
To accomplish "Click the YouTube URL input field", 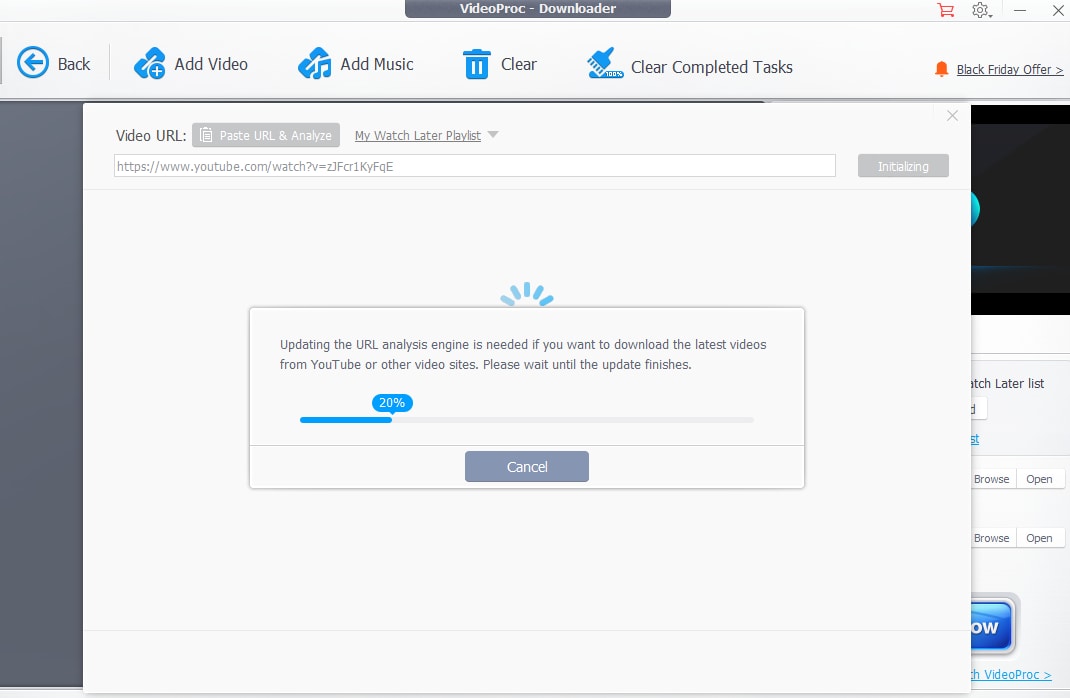I will [x=474, y=166].
